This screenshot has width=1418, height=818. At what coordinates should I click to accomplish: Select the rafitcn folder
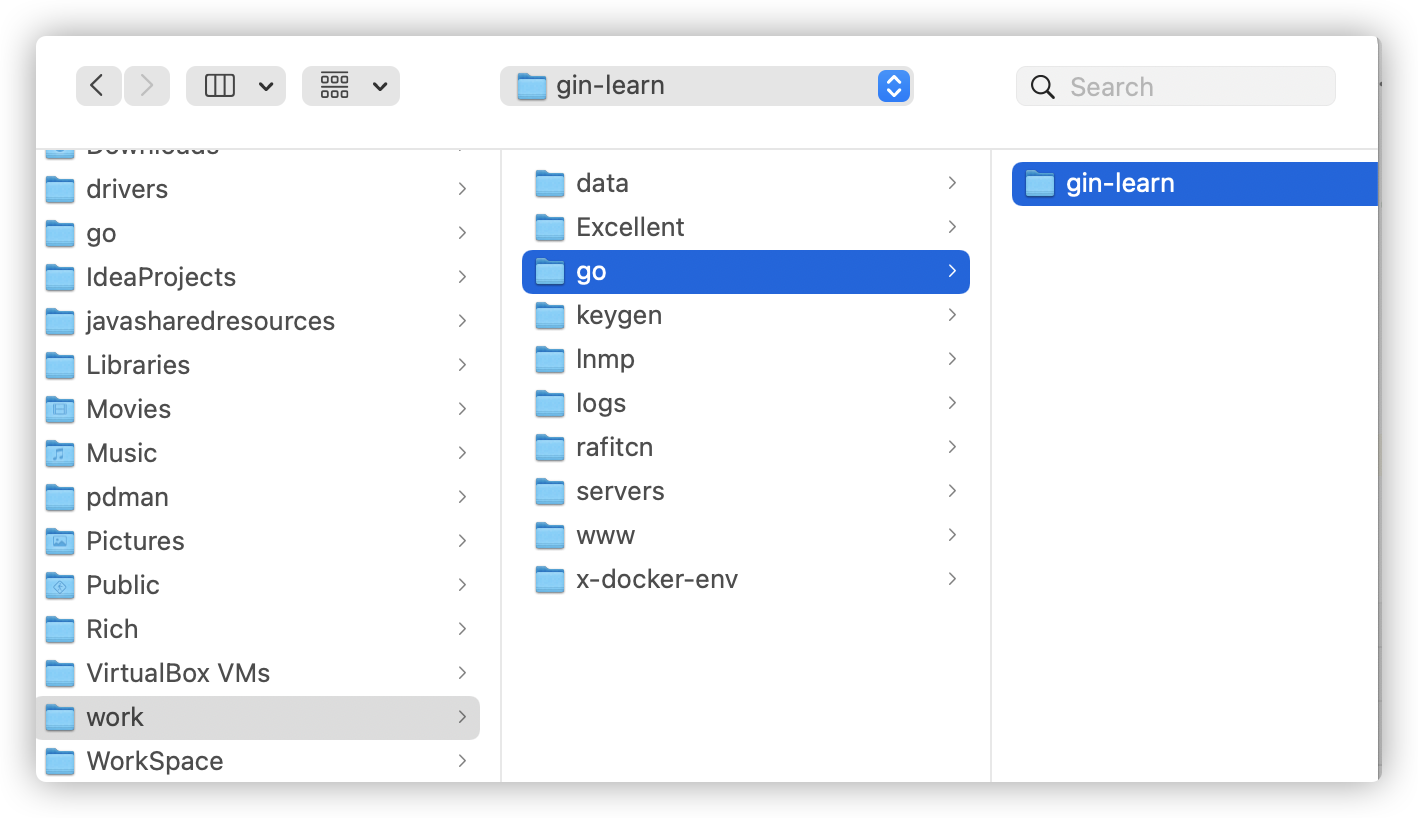click(746, 447)
